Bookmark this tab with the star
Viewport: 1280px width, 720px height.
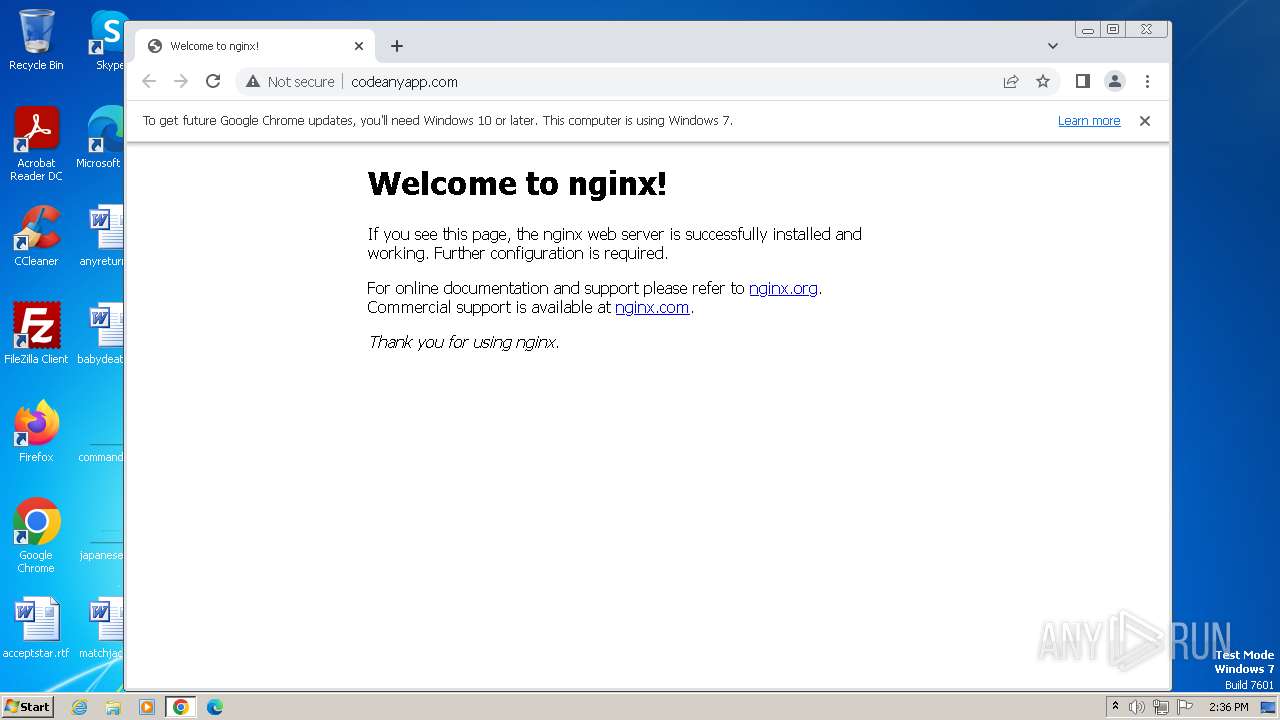[1043, 82]
